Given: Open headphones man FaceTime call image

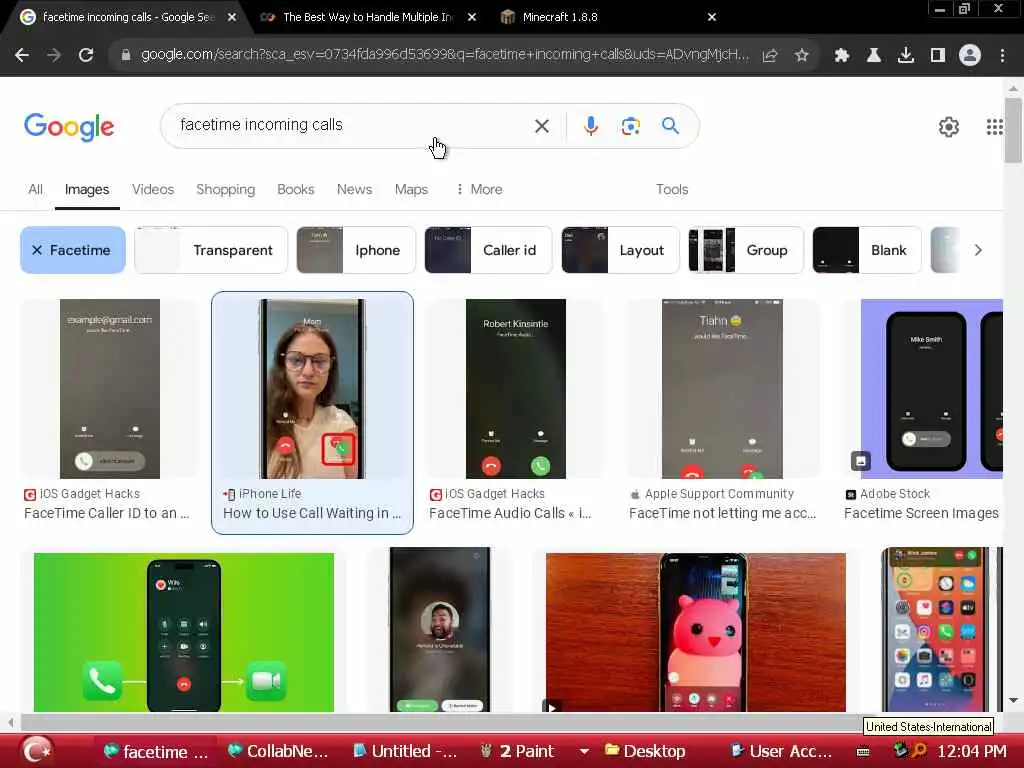Looking at the screenshot, I should click(x=440, y=630).
